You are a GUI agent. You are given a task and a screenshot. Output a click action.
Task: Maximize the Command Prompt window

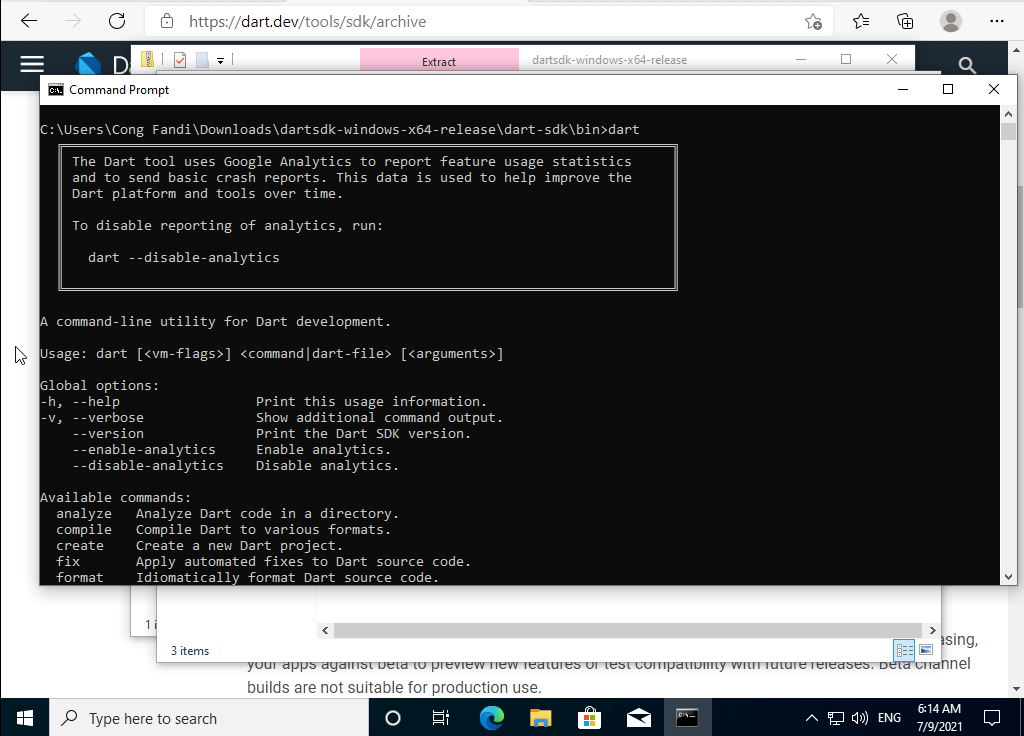pos(948,89)
